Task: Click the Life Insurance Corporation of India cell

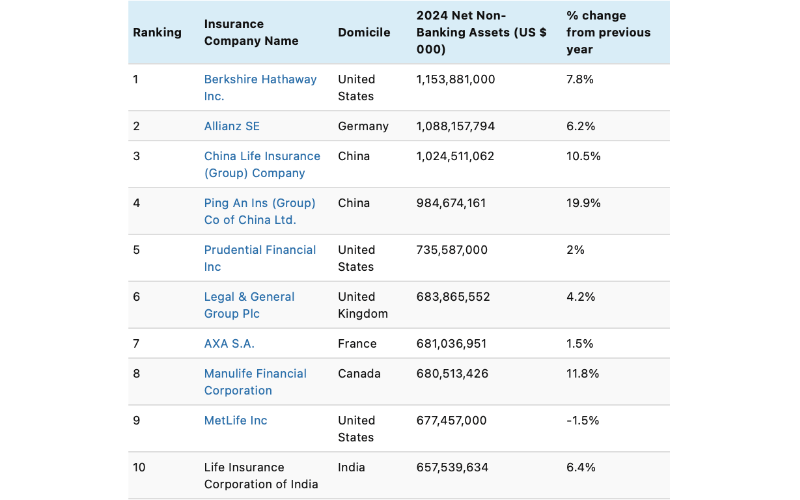Action: (x=260, y=475)
